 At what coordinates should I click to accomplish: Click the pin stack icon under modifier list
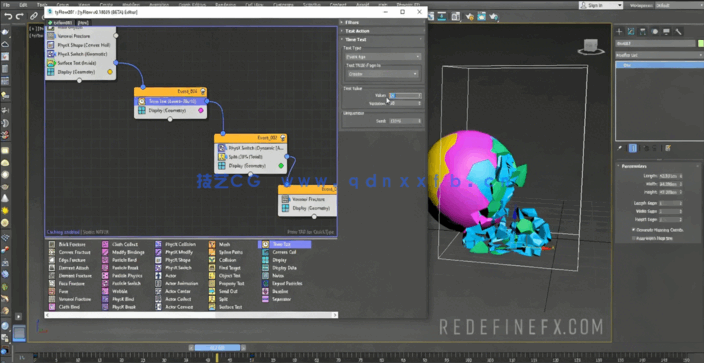coord(620,148)
